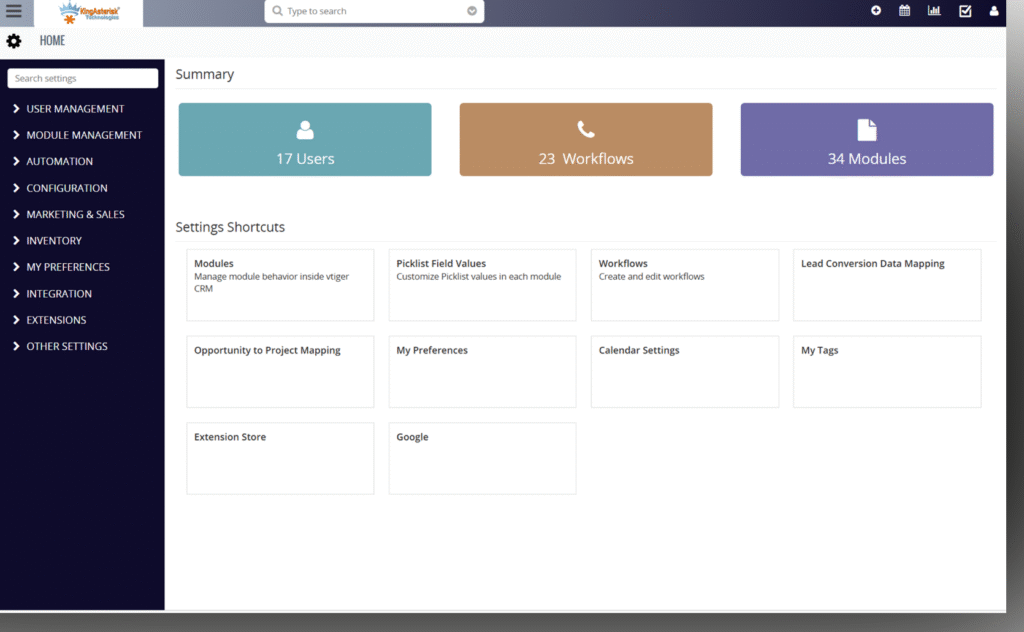Open the Extension Store shortcut
This screenshot has height=632, width=1024.
tap(280, 458)
